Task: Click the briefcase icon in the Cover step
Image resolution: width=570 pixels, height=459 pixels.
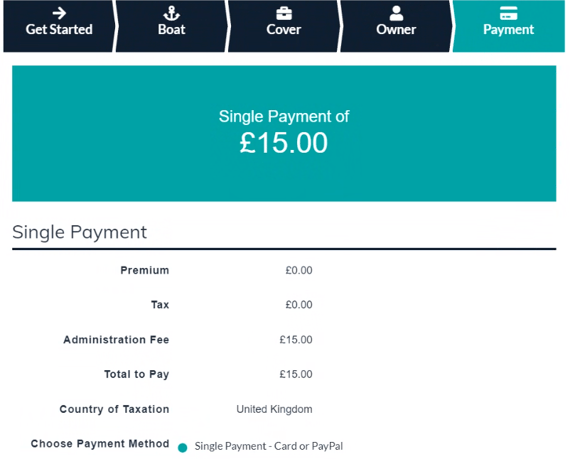Action: 284,13
